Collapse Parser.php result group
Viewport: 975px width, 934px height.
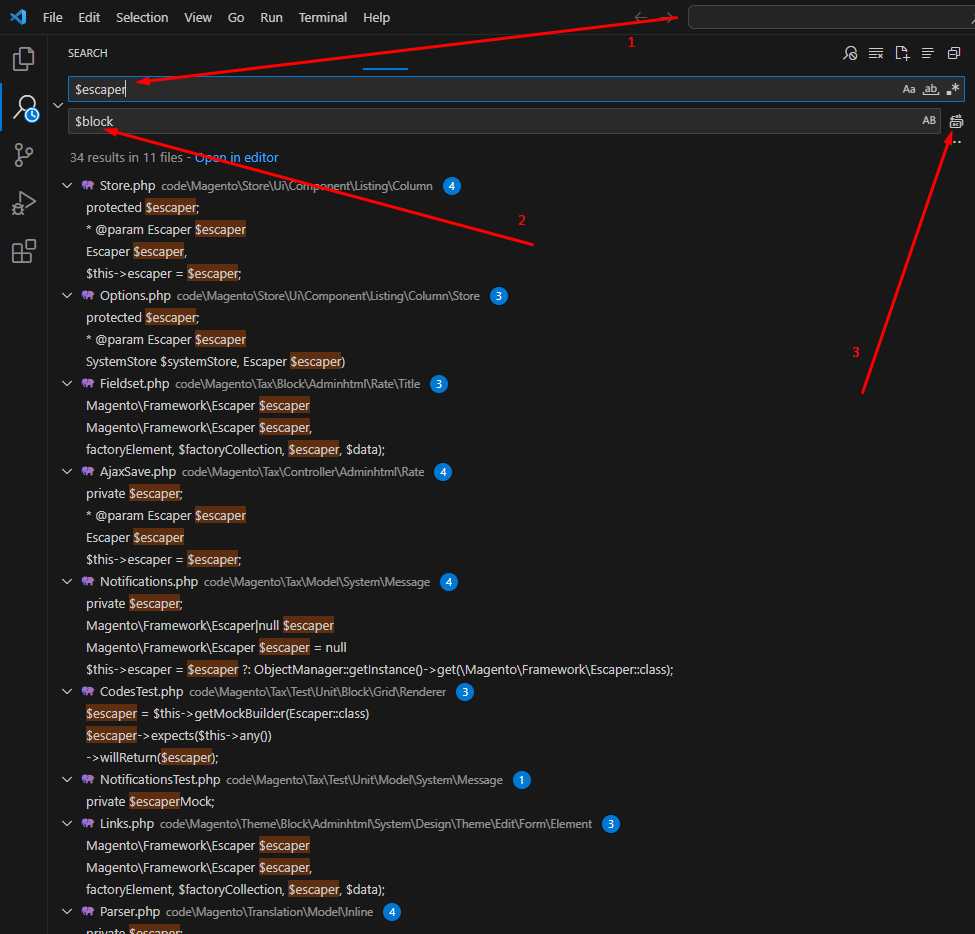67,912
